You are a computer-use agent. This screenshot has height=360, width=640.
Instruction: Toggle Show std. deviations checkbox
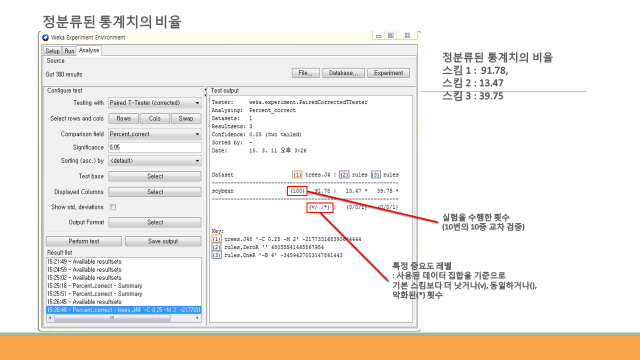113,207
